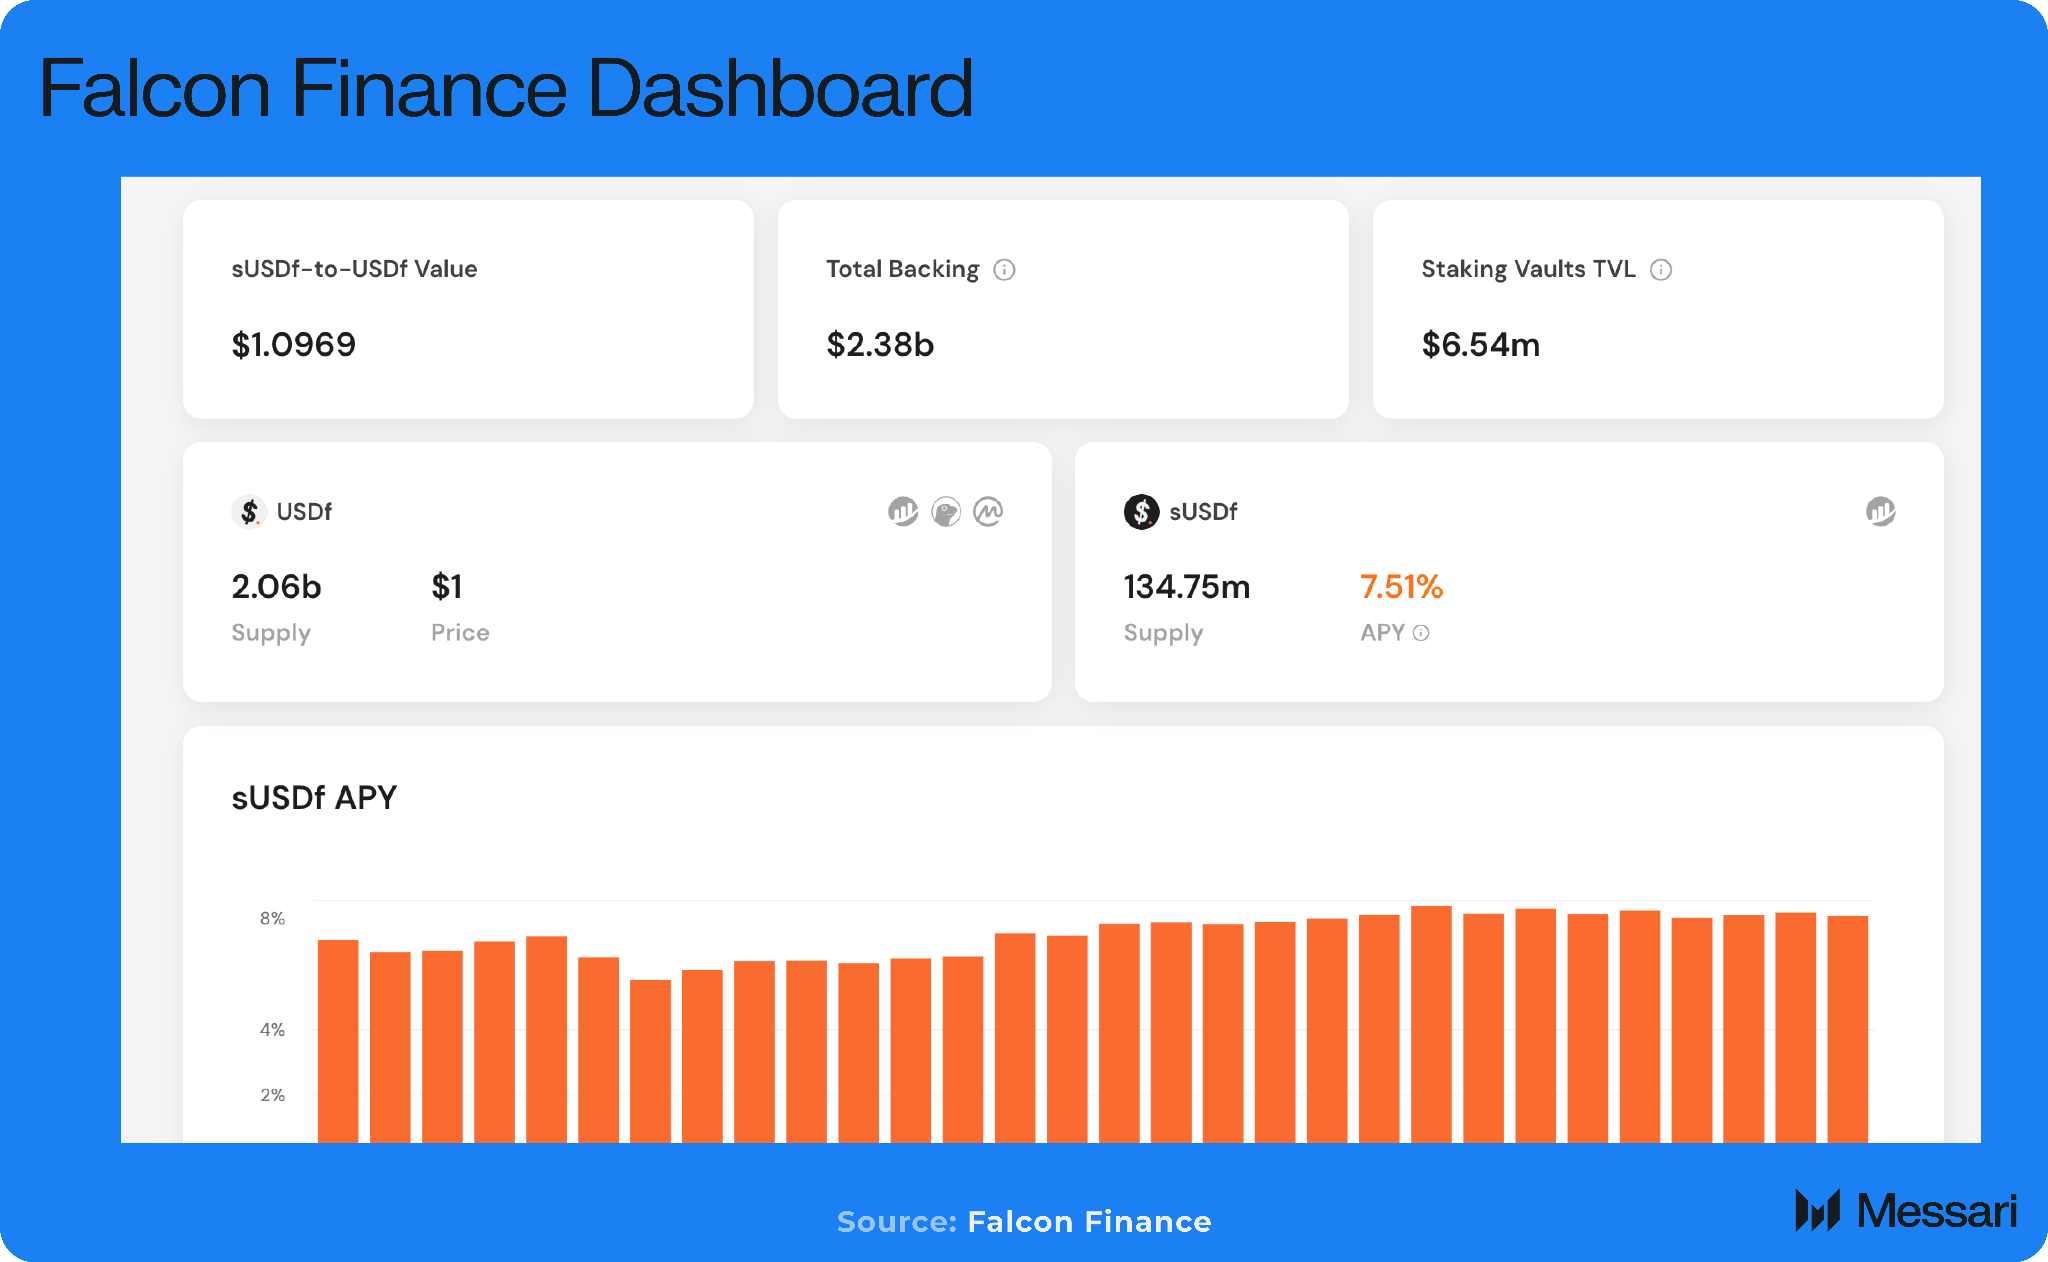Select the $1.0969 sUSDf-to-USDf value
Image resolution: width=2048 pixels, height=1262 pixels.
click(293, 345)
